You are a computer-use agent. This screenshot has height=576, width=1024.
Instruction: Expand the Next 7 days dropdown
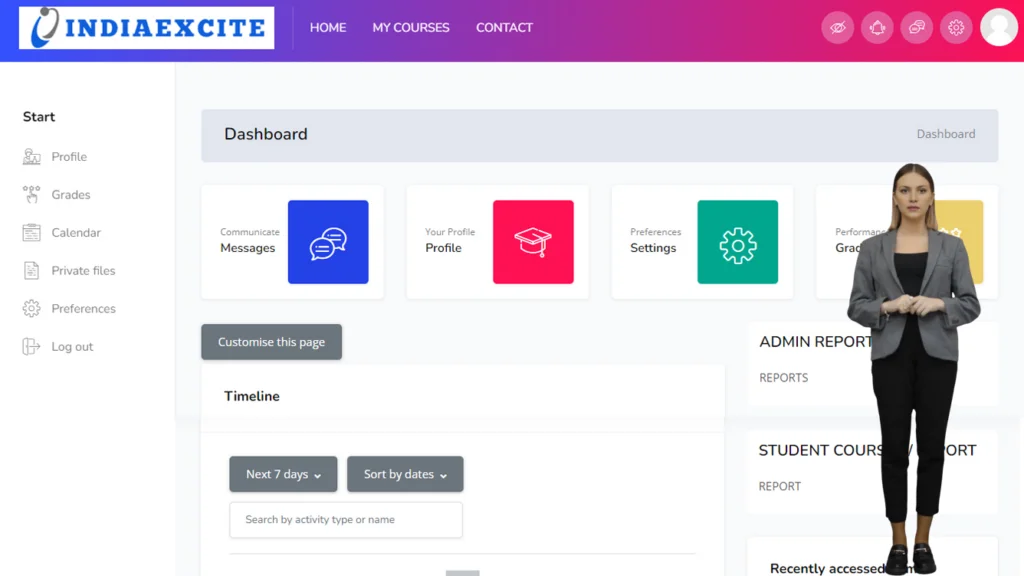[284, 474]
